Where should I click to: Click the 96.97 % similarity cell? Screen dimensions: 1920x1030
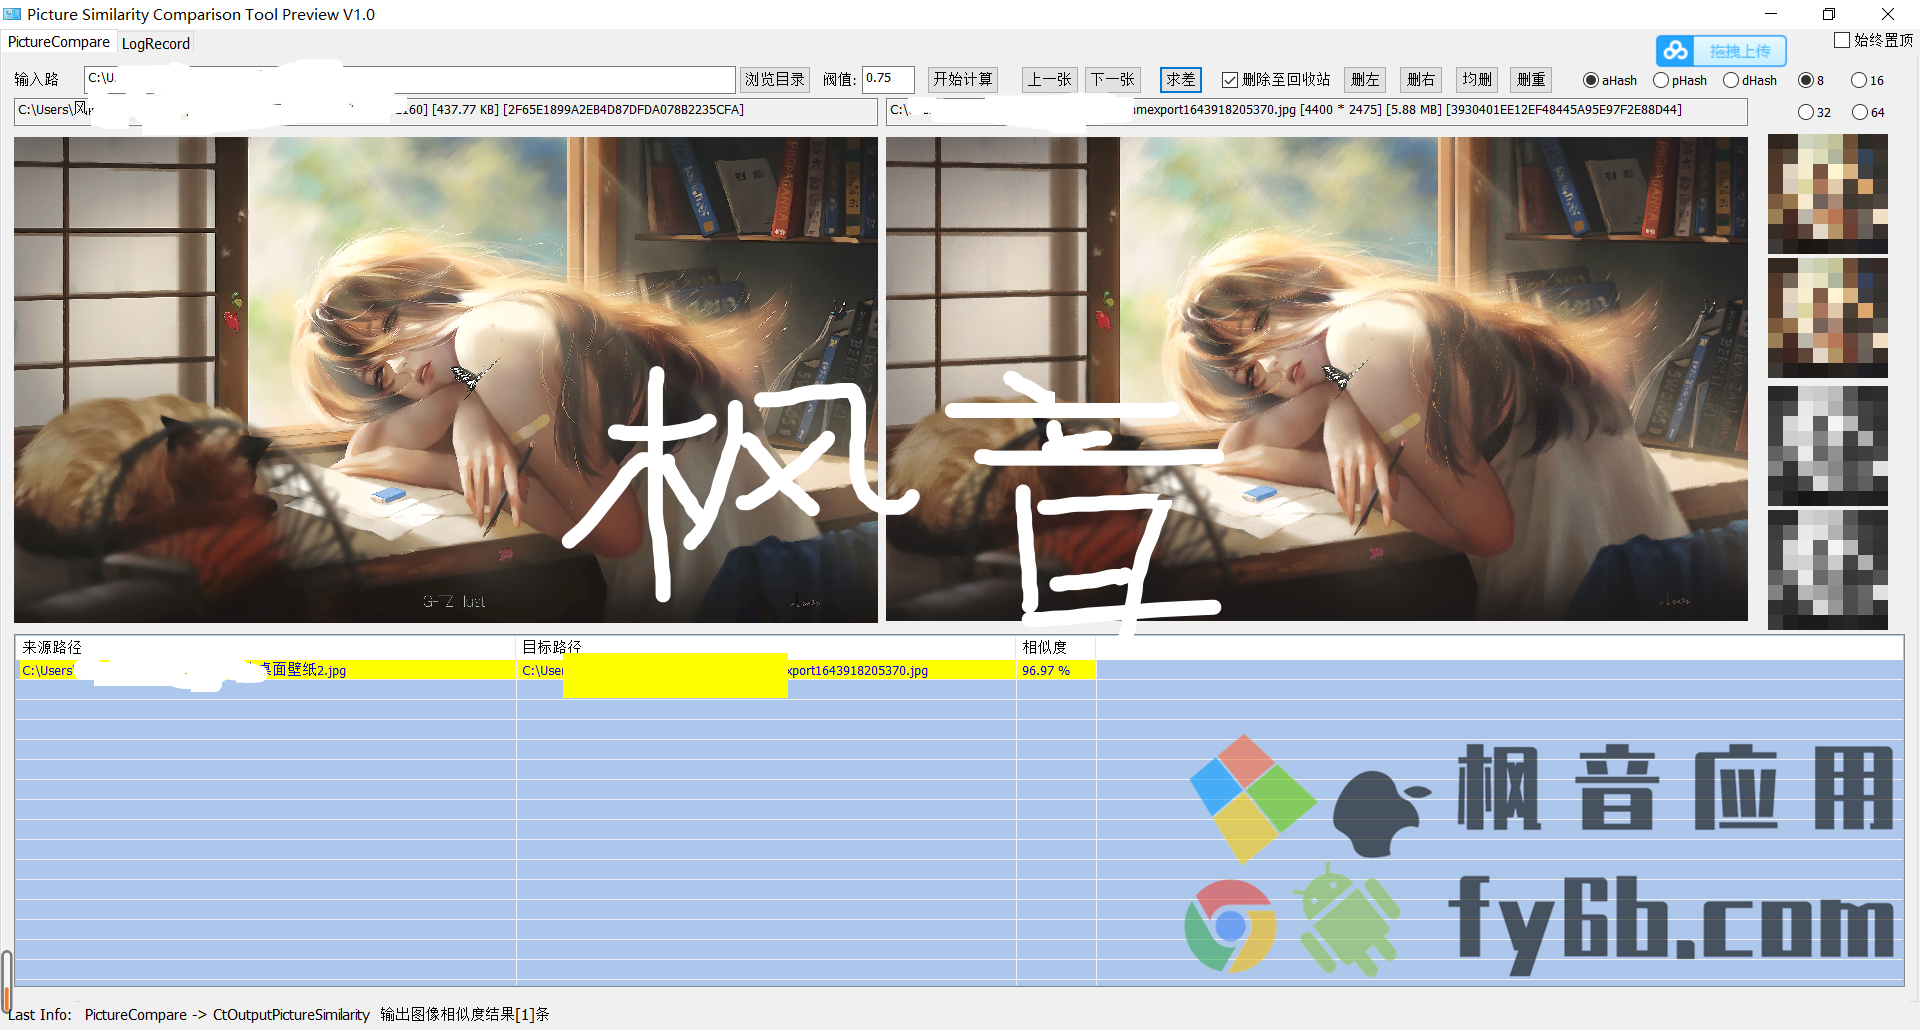click(1056, 670)
